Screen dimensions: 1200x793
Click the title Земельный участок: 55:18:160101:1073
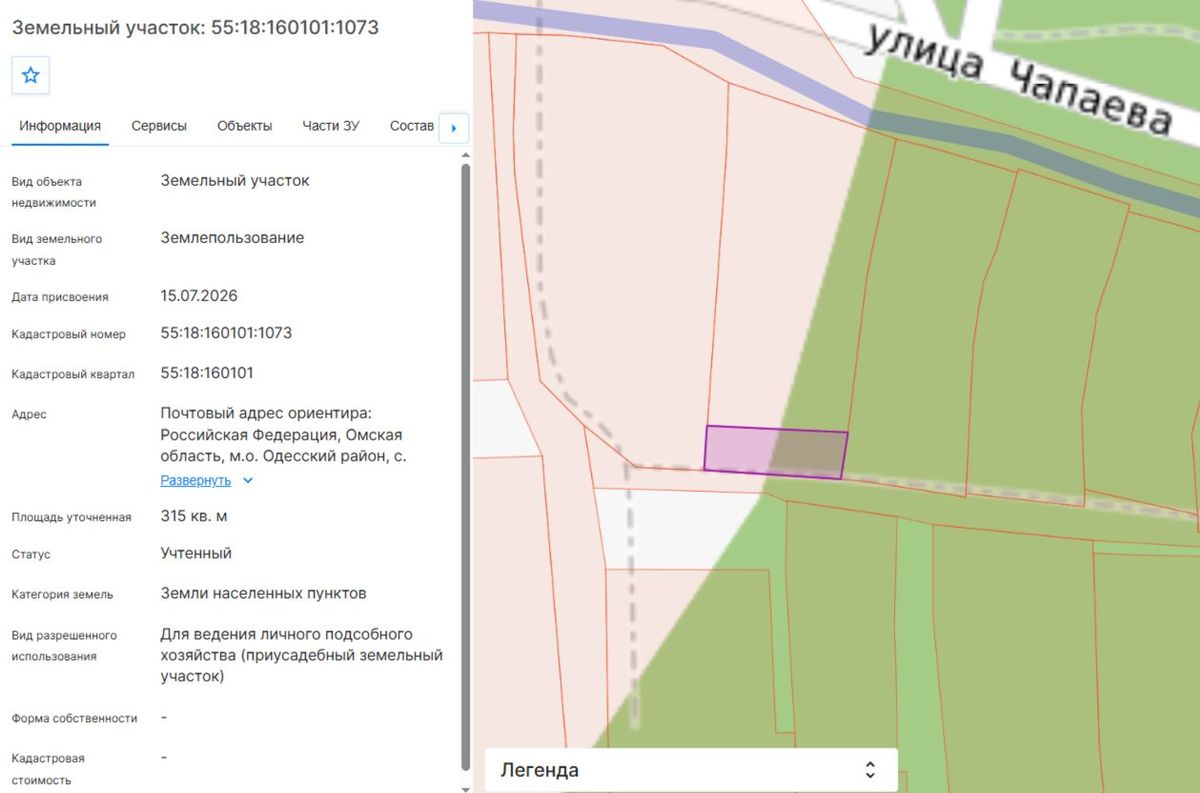tap(195, 27)
